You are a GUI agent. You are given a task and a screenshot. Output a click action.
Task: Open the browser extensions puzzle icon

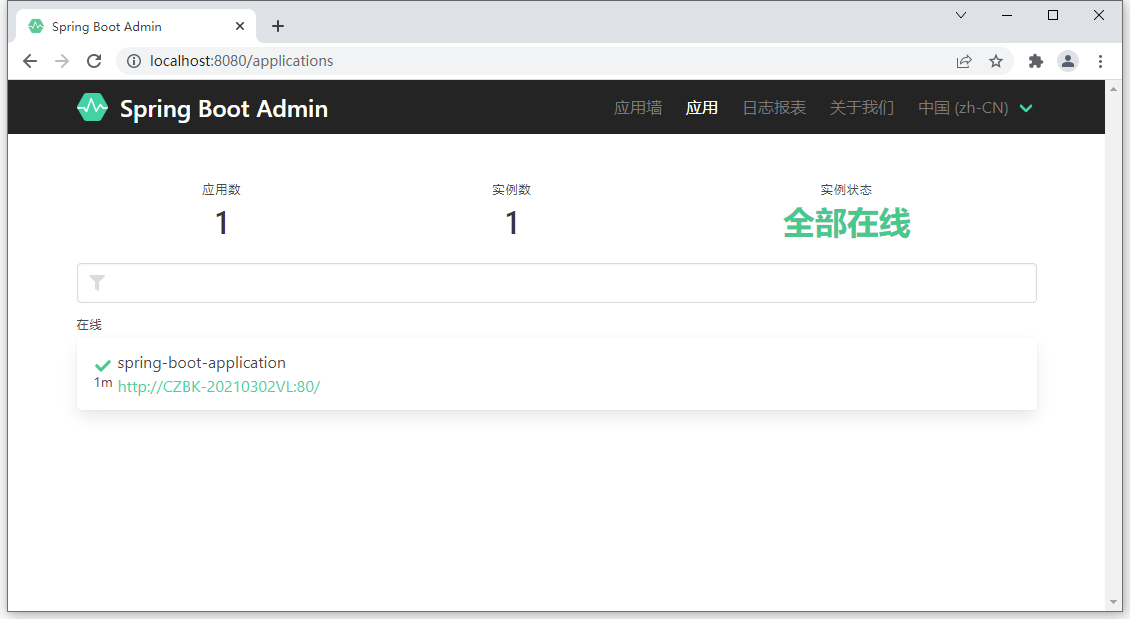1035,61
